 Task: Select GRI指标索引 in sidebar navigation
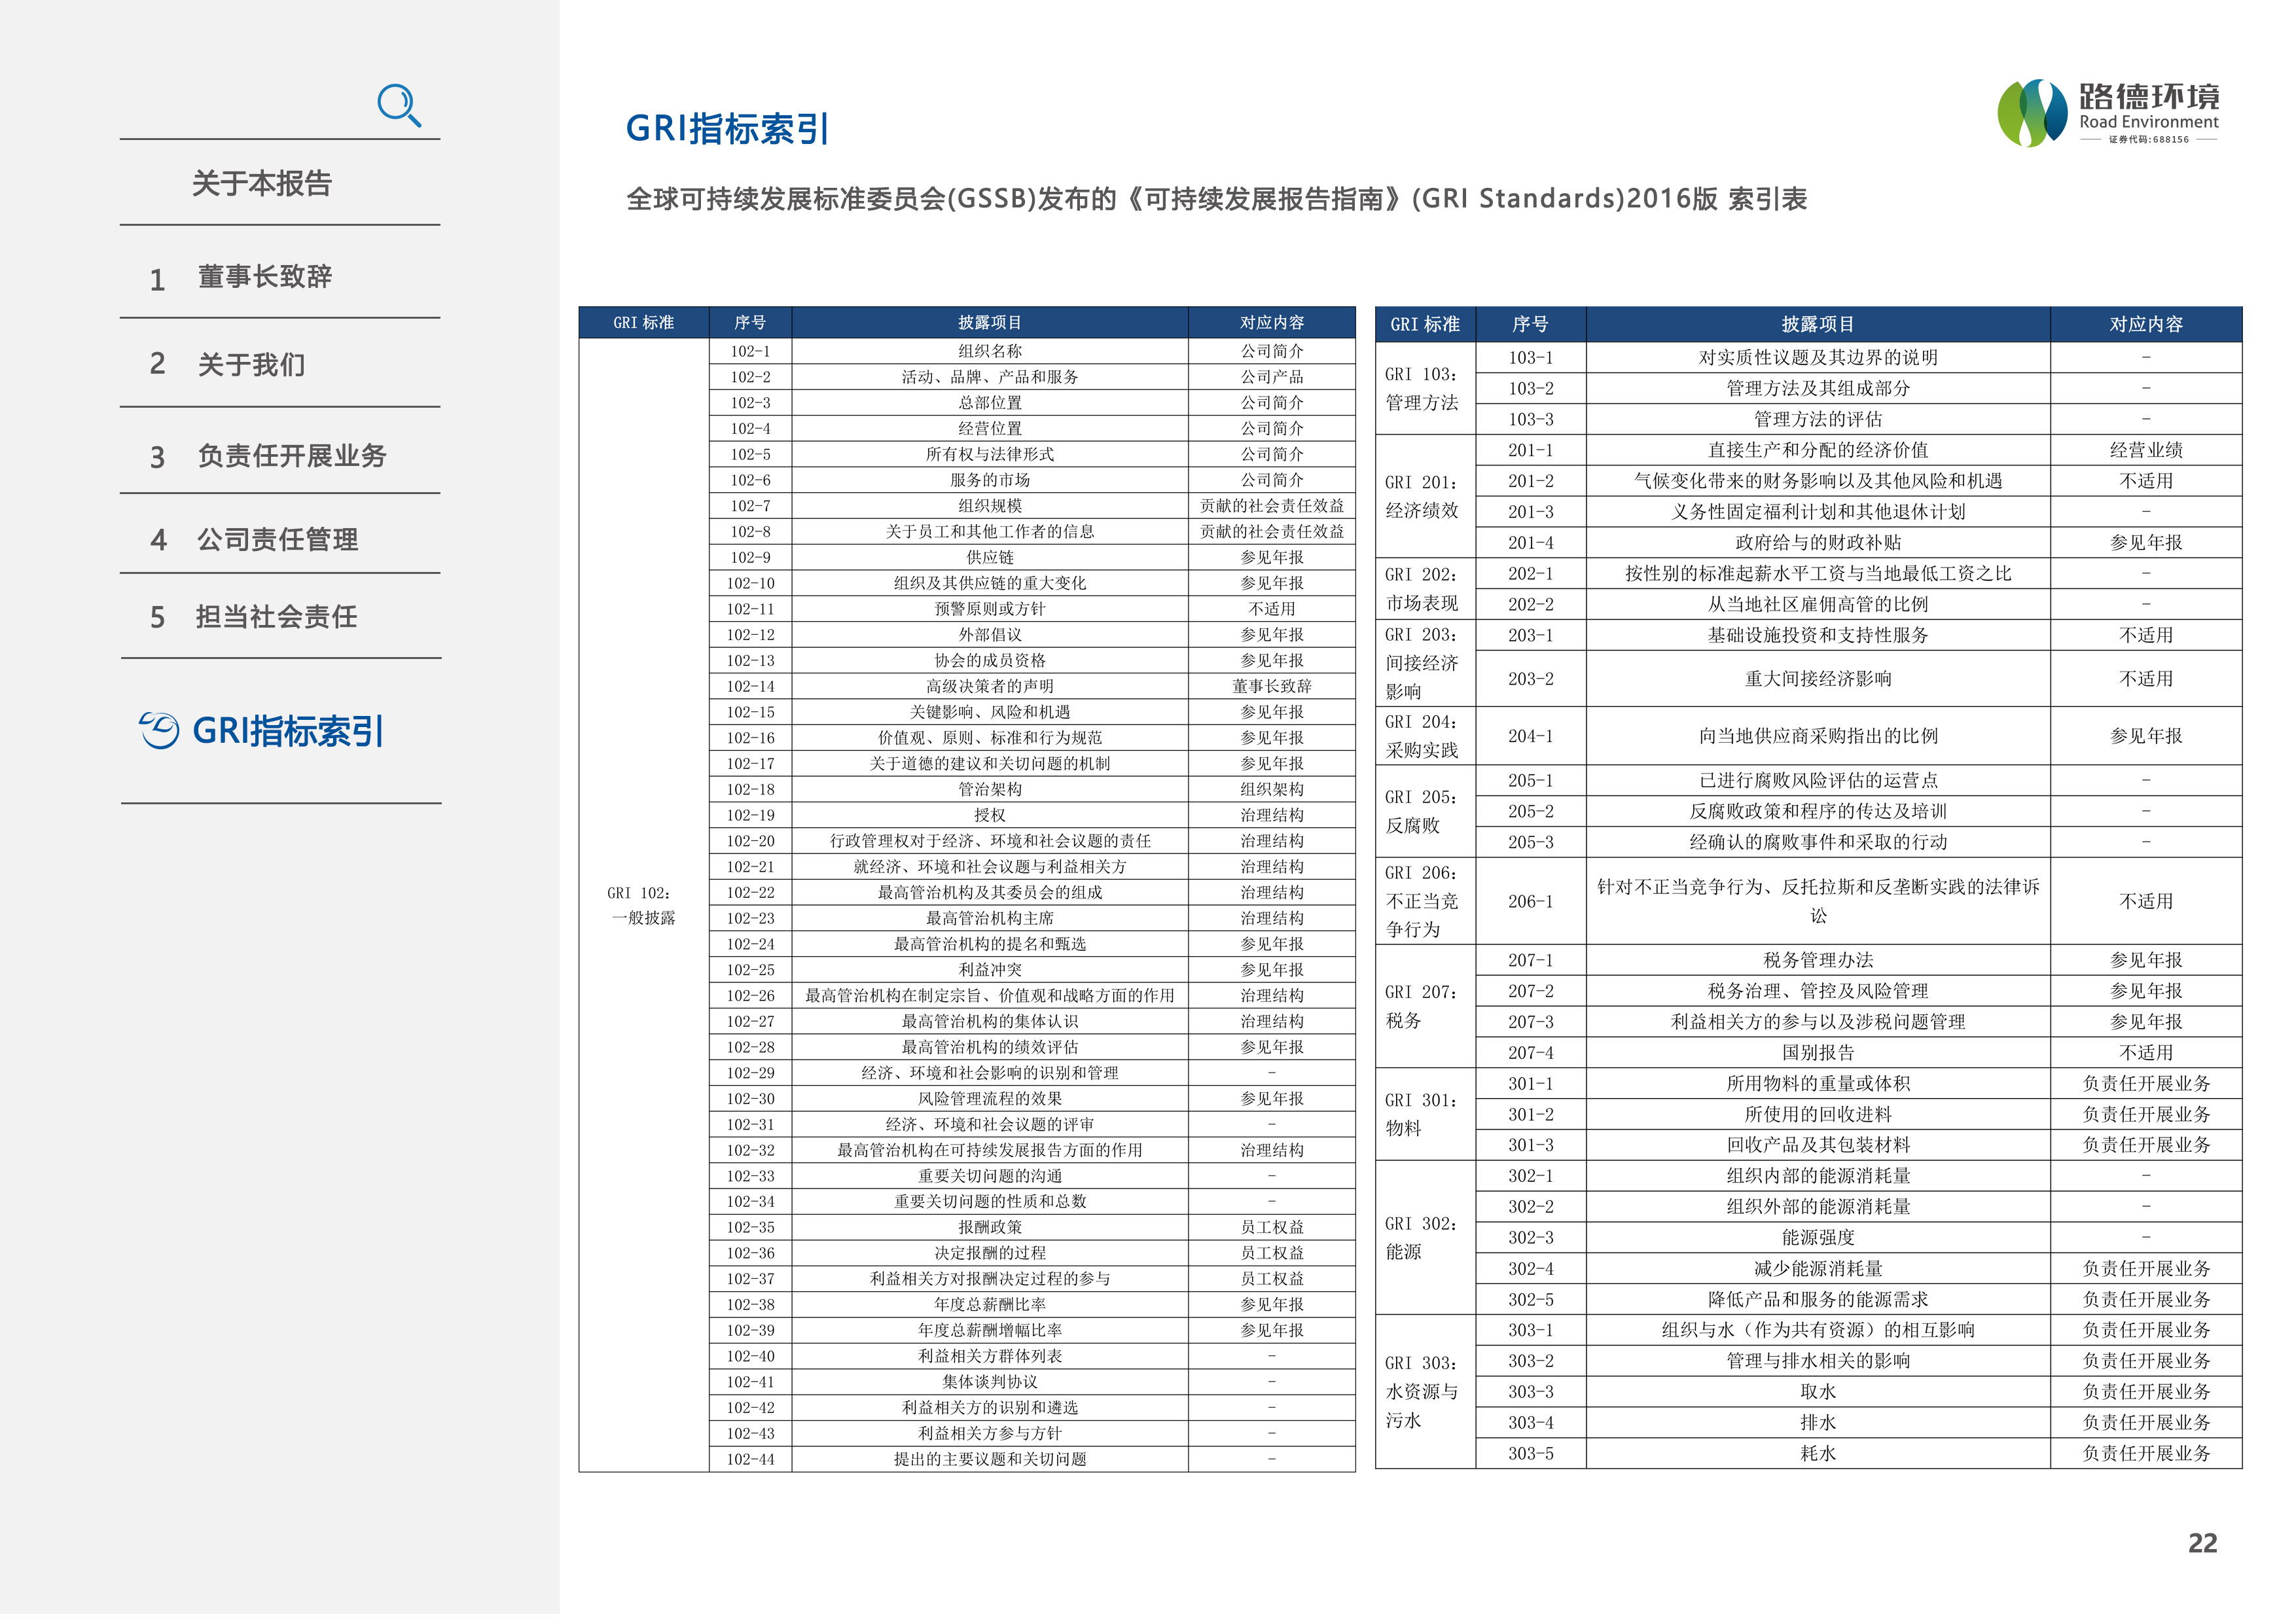coord(287,731)
